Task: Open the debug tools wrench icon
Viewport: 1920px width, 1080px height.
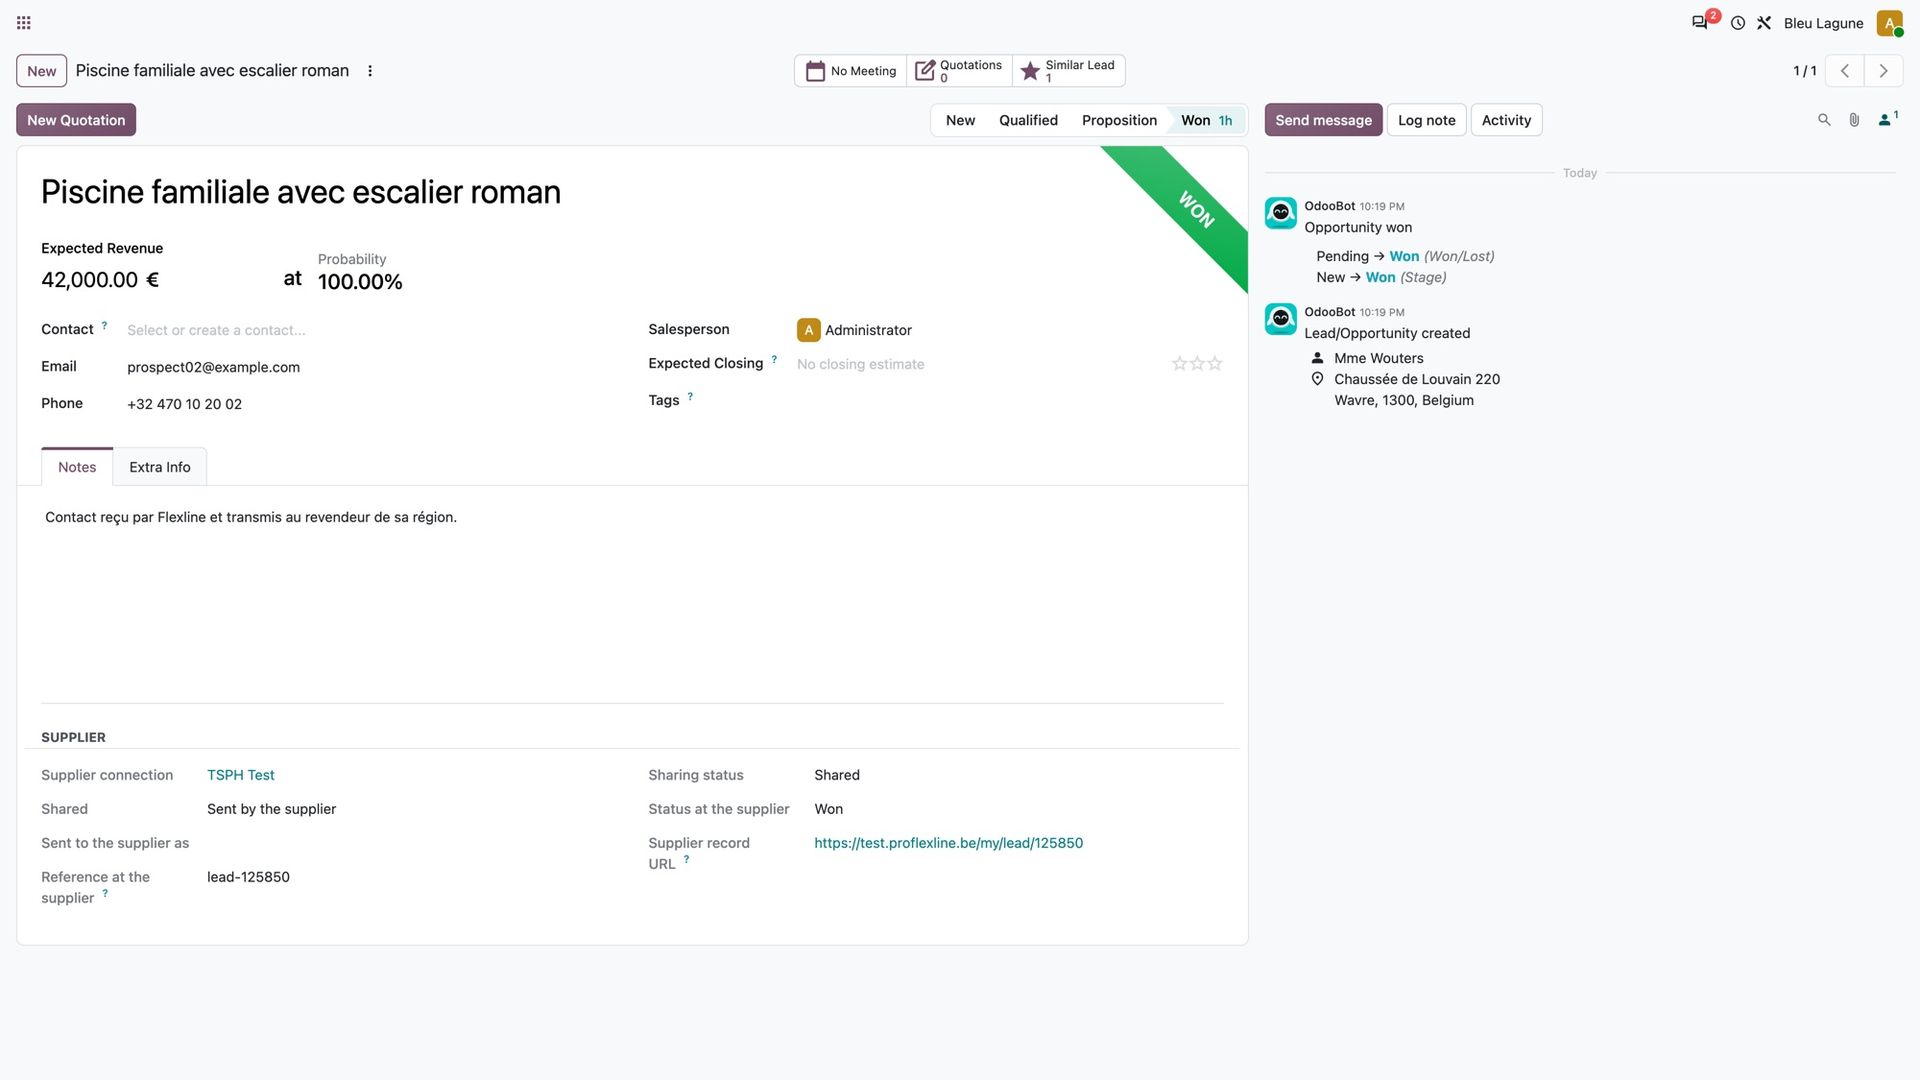Action: pos(1764,23)
